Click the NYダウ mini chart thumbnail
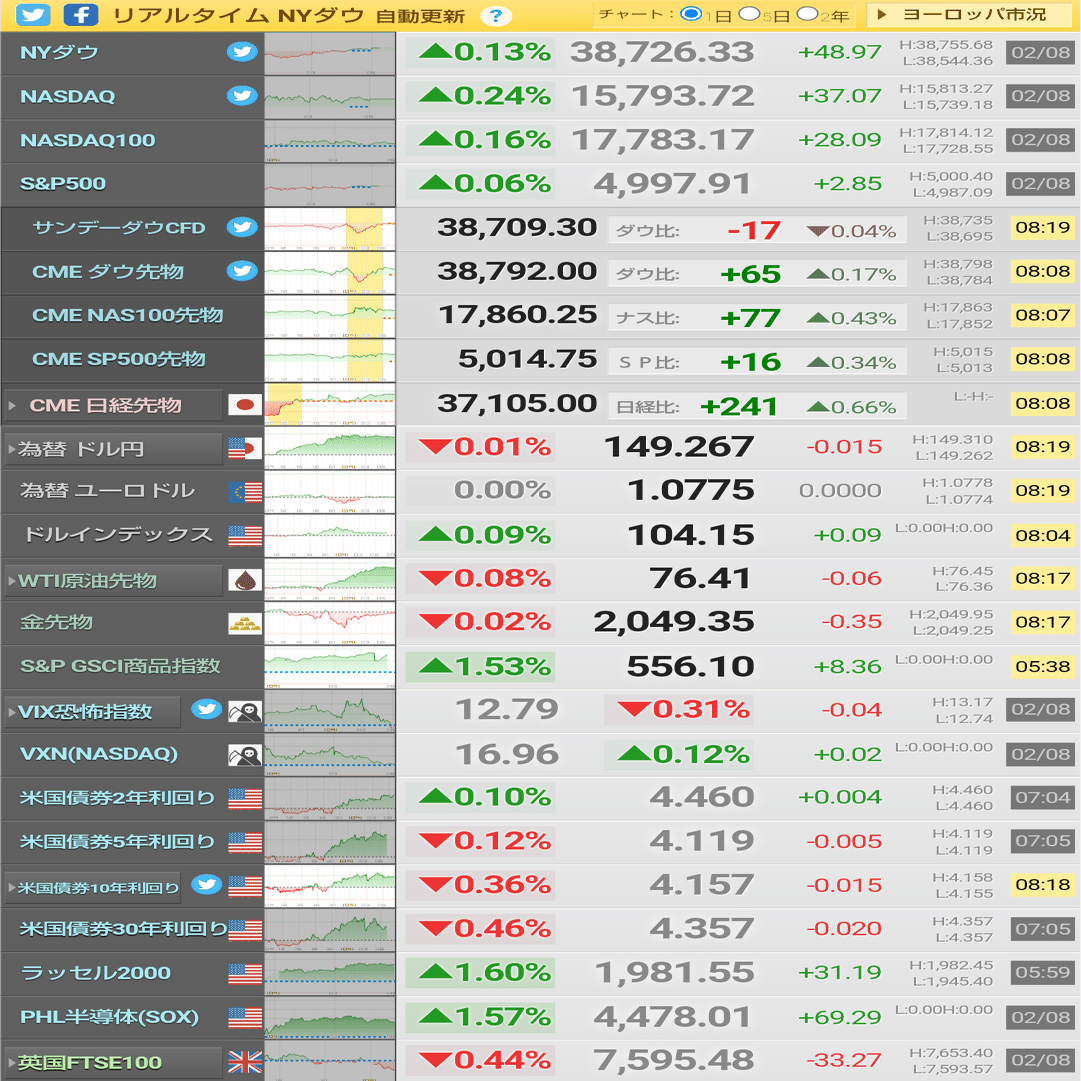The image size is (1081, 1081). [x=330, y=53]
